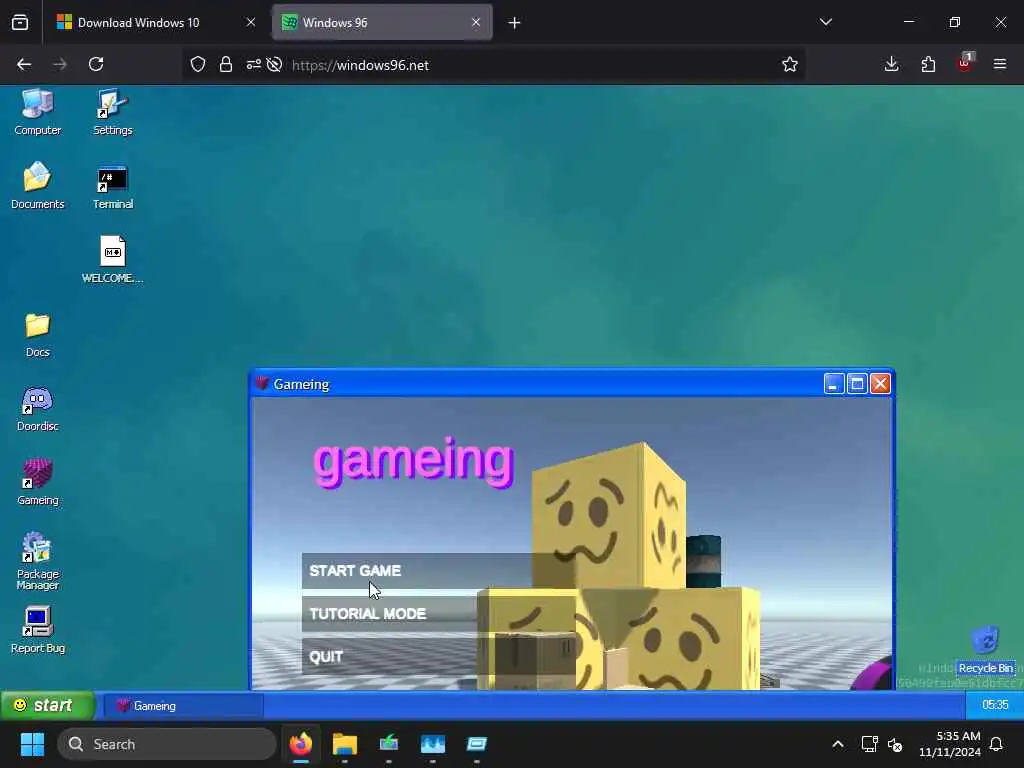Go forward one page in the browser
This screenshot has height=768, width=1024.
(60, 65)
